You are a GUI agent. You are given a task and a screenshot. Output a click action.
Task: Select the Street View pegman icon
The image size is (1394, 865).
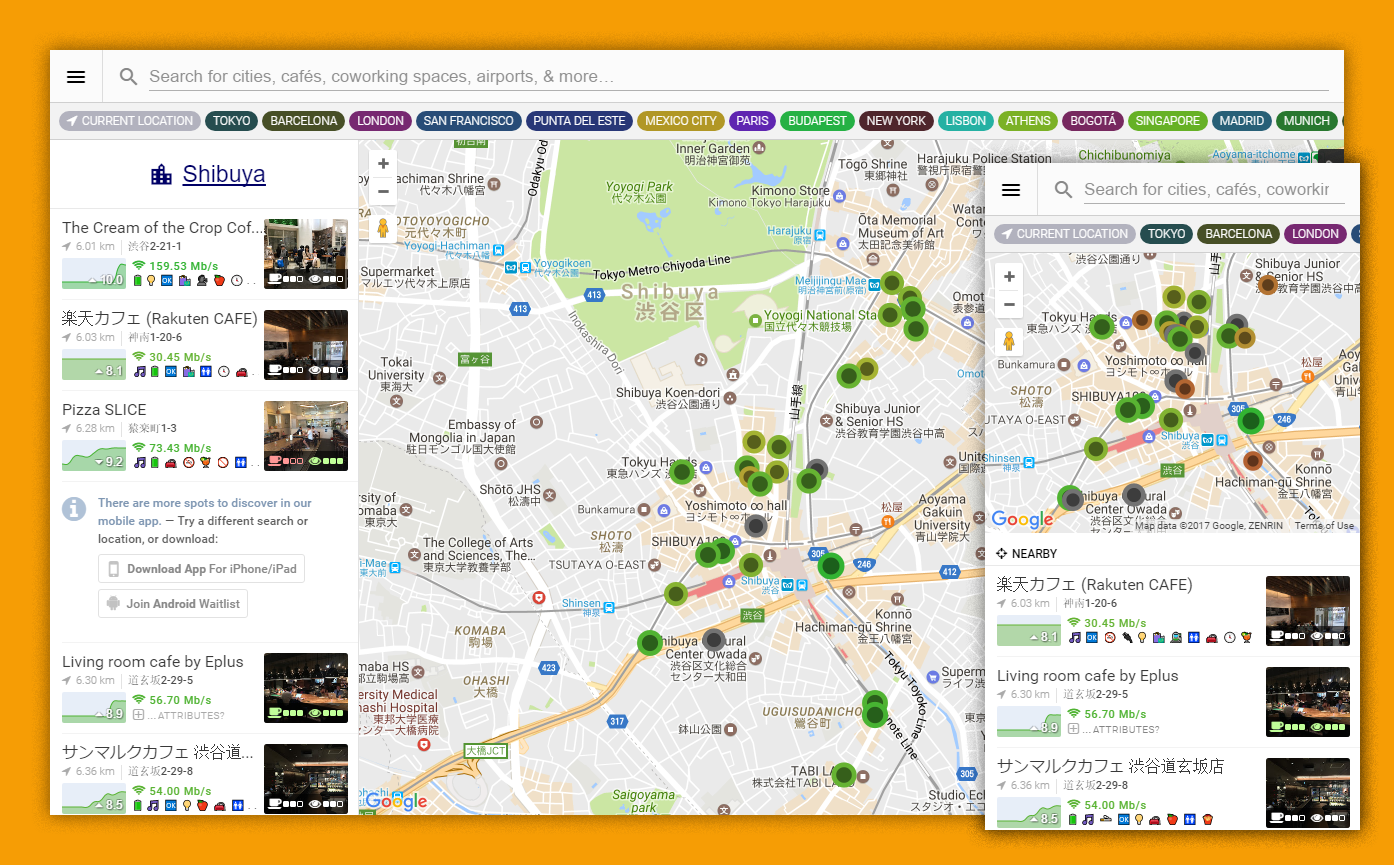point(383,226)
